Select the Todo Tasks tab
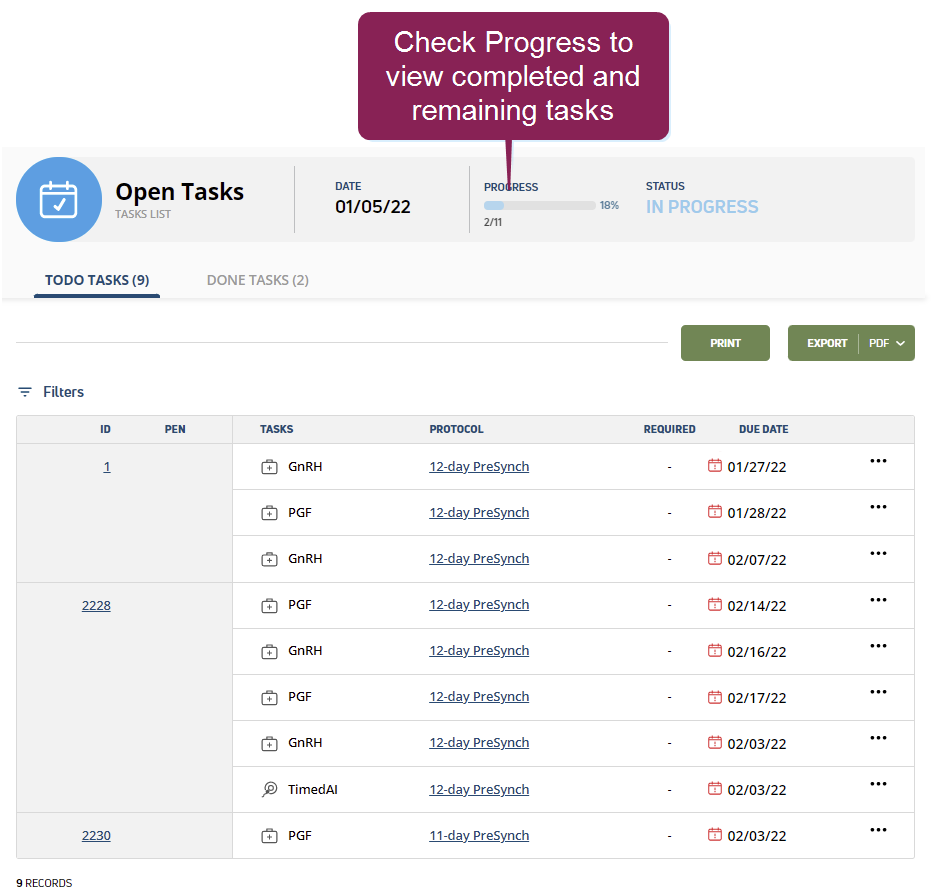Screen dimensions: 936x896 pyautogui.click(x=97, y=280)
